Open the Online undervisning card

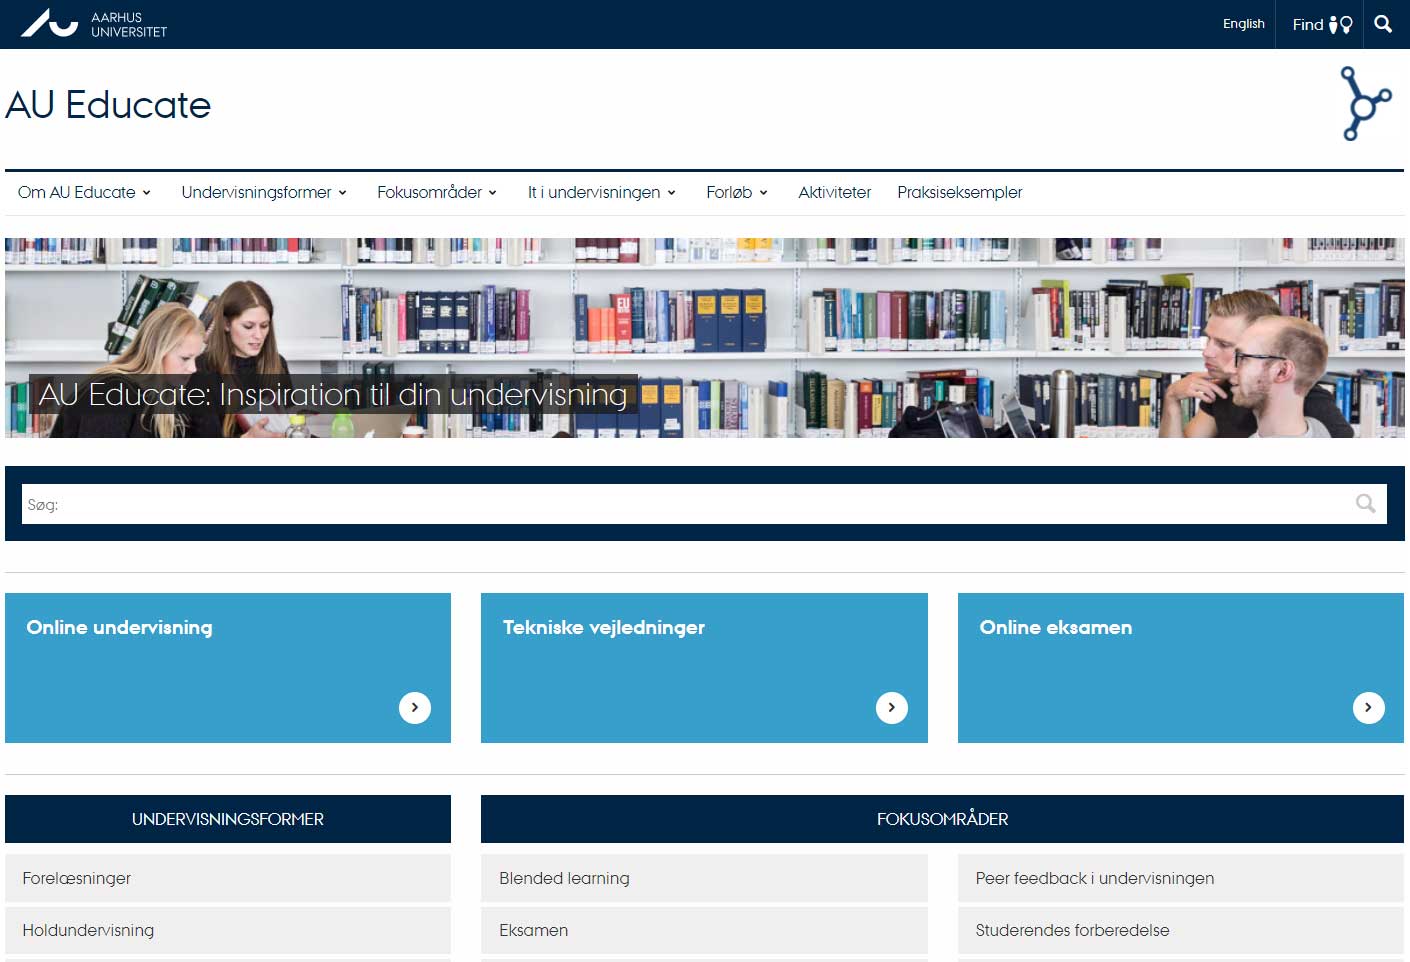point(228,668)
